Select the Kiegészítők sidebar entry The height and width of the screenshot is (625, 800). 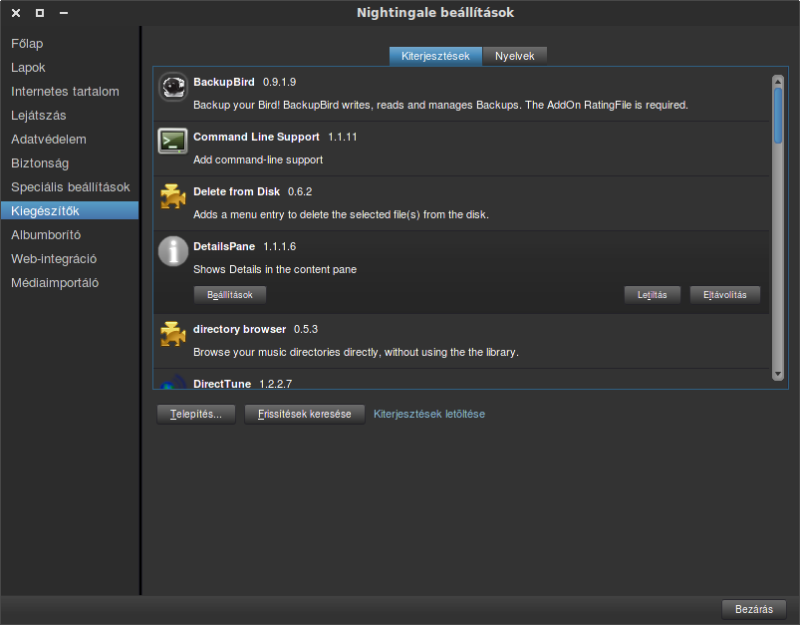click(x=69, y=211)
